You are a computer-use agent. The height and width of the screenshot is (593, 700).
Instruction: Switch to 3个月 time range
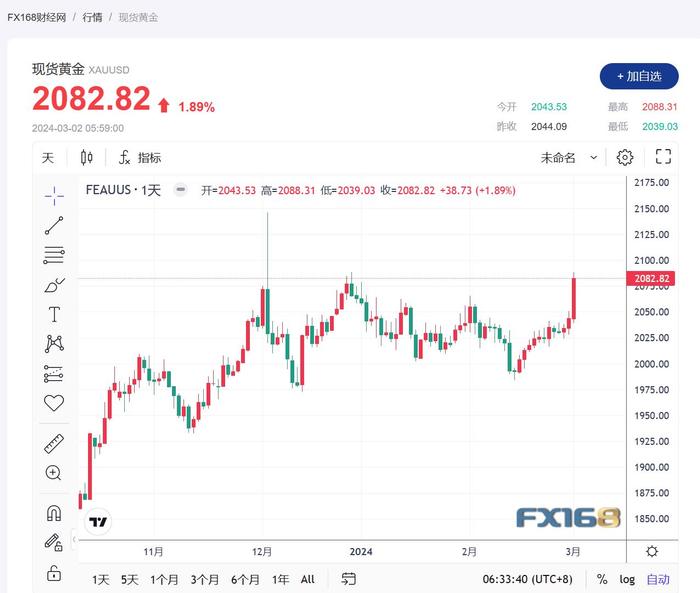(x=204, y=579)
